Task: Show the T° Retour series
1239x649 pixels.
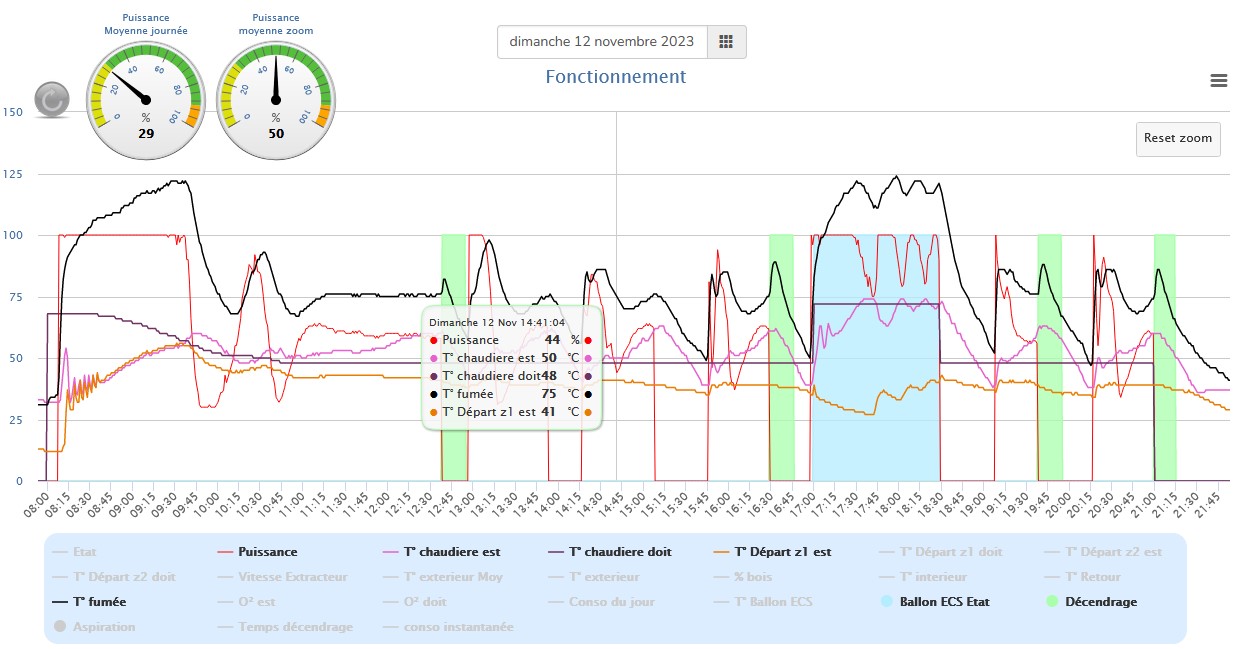Action: click(1083, 577)
